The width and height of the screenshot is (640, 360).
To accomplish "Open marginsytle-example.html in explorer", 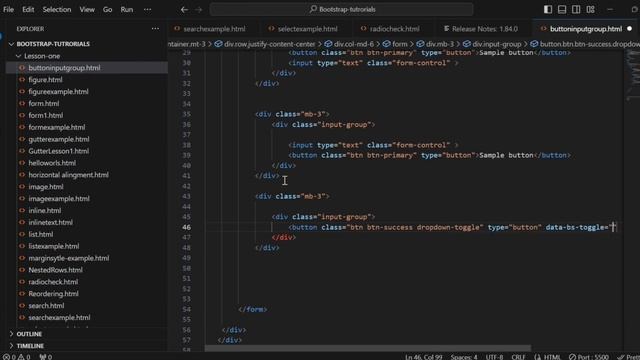I will [69, 258].
